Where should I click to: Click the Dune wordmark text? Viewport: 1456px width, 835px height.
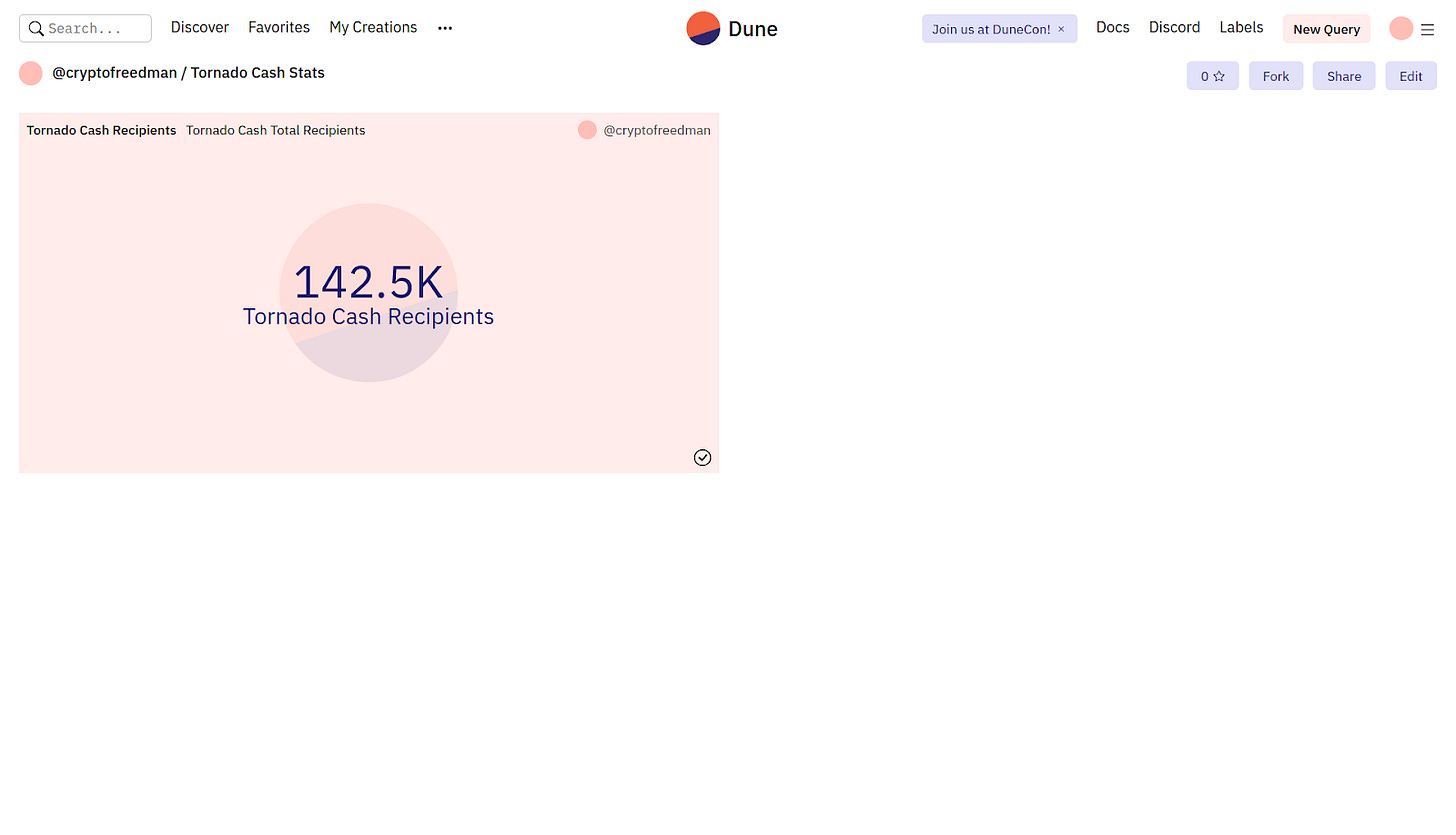[x=753, y=29]
